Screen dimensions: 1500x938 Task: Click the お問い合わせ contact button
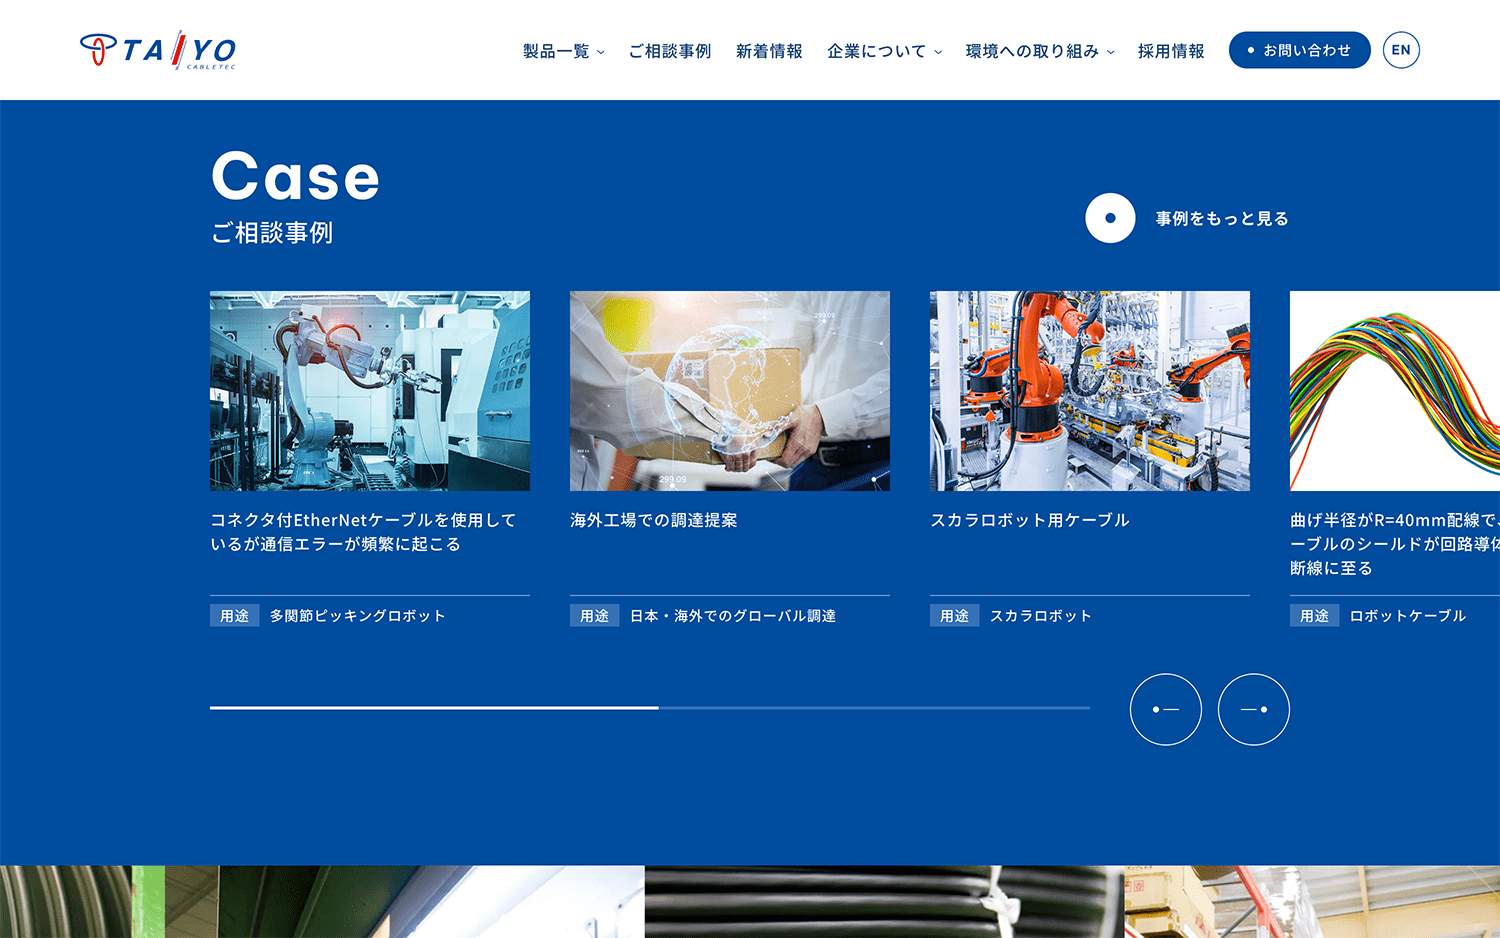point(1299,50)
